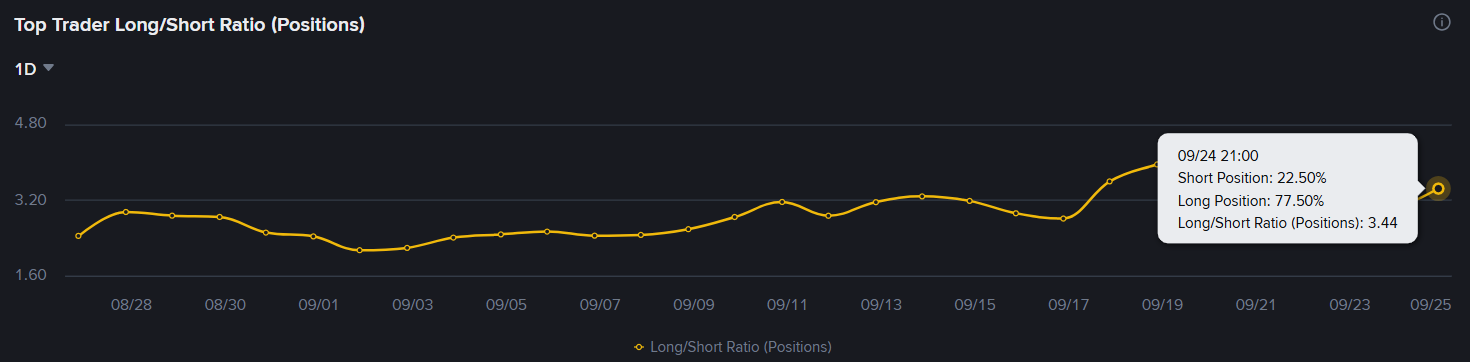The image size is (1470, 362).
Task: Click the data point above 09/17
Action: point(1063,218)
